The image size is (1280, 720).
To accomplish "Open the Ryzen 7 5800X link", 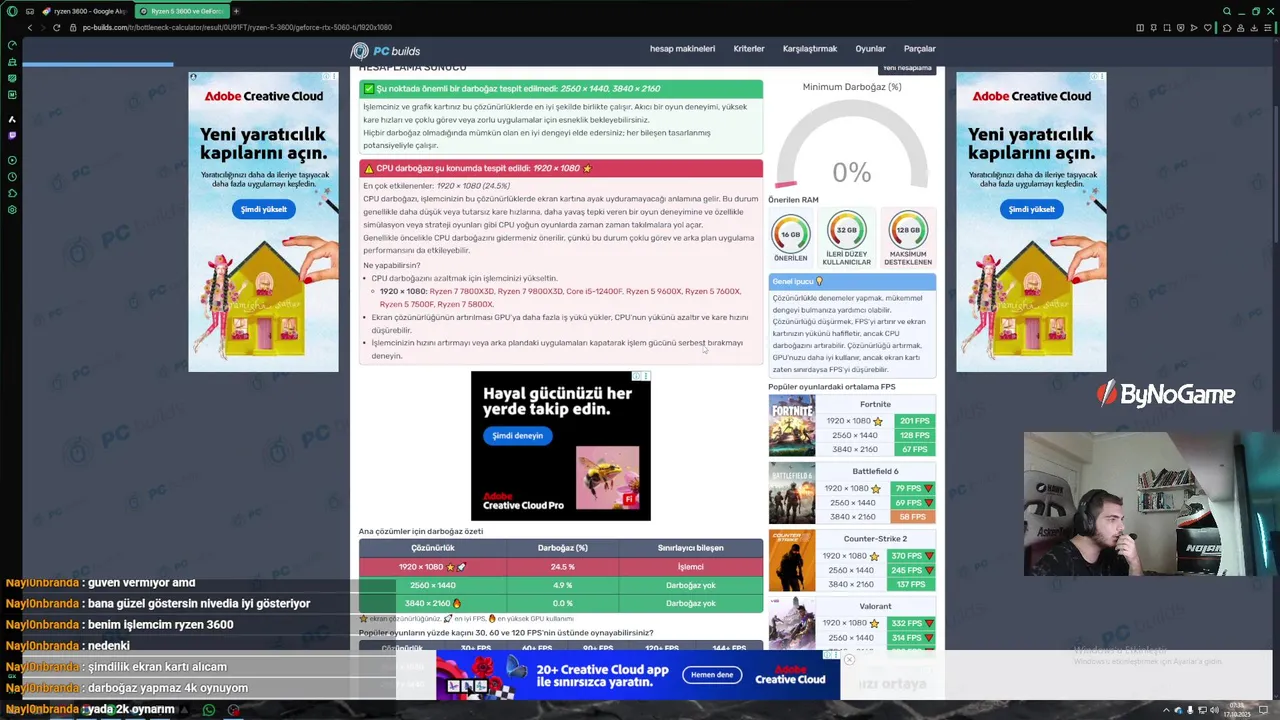I will [x=465, y=304].
